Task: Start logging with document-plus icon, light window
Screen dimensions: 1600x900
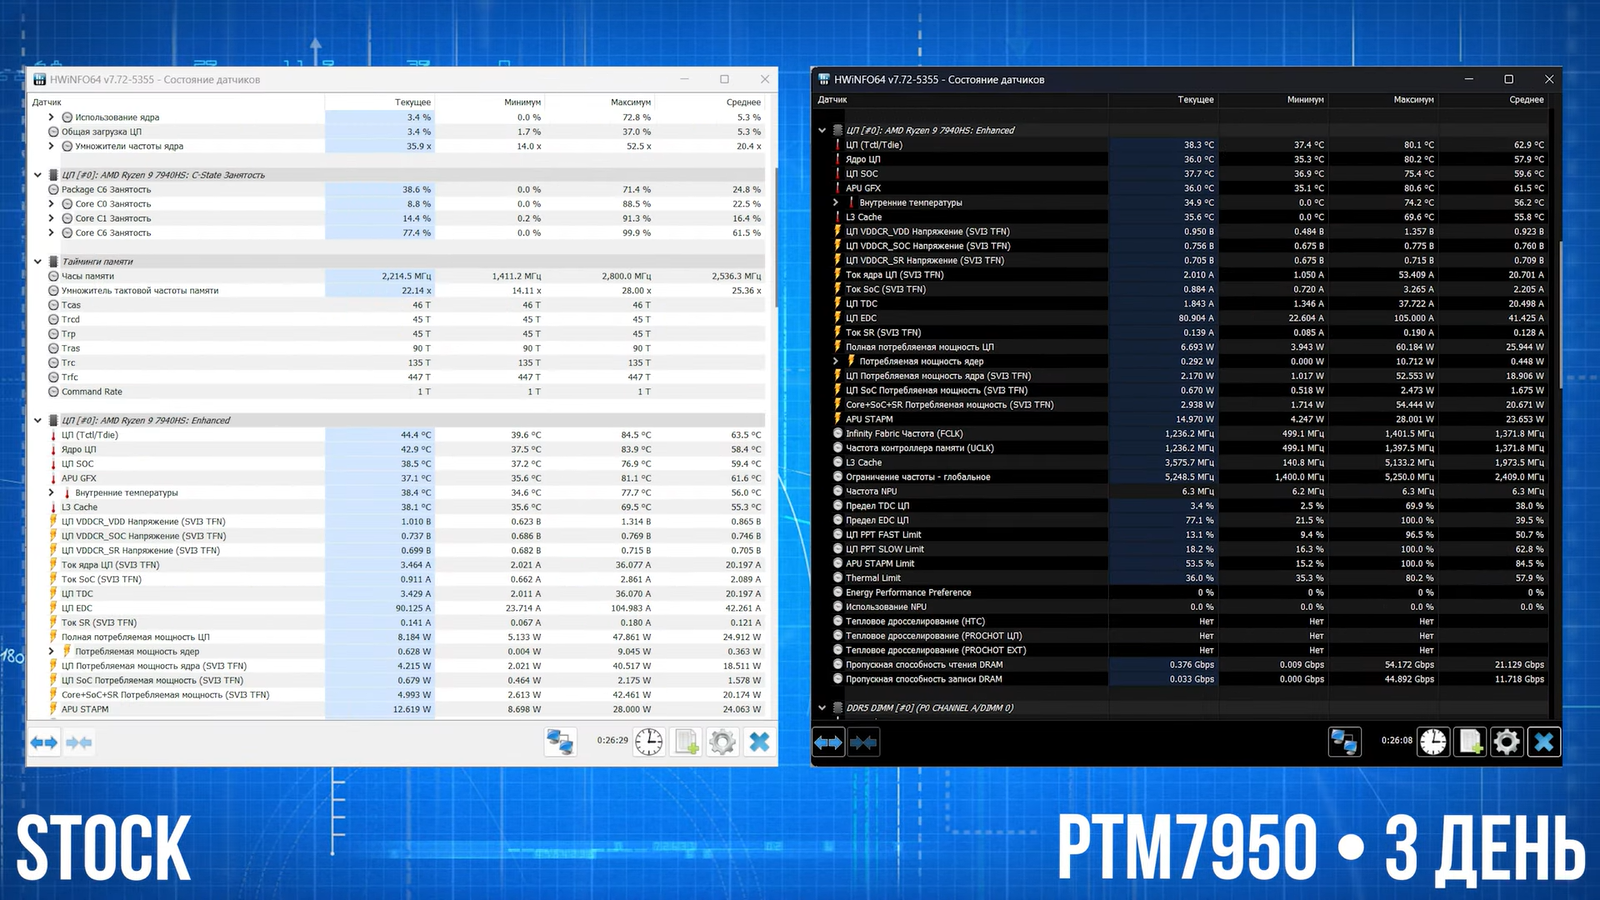Action: (686, 742)
